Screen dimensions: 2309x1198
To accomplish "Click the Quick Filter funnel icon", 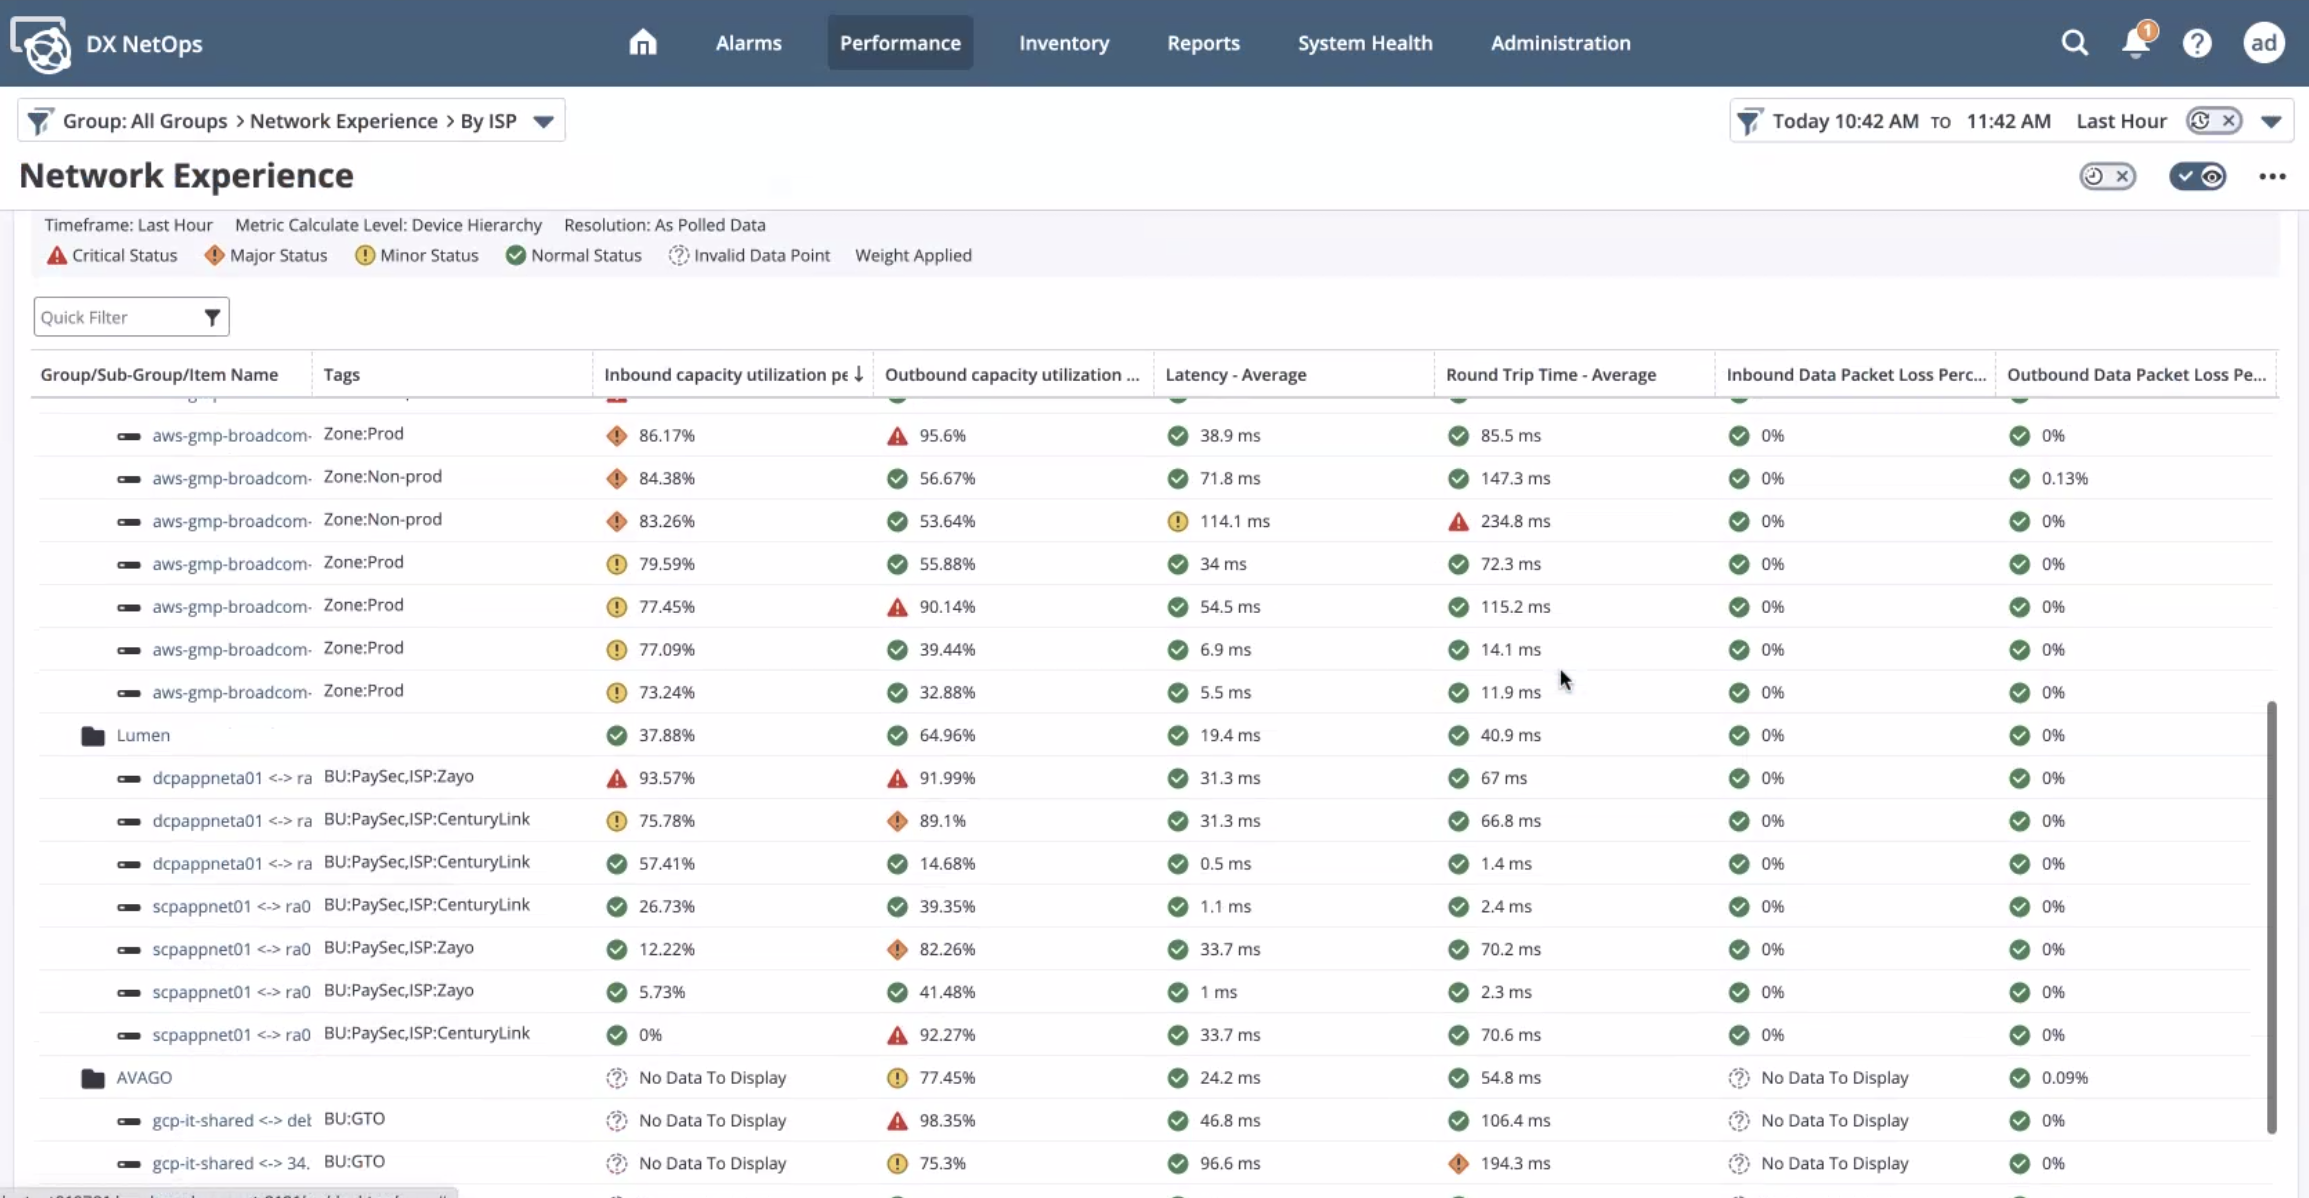I will 212,317.
